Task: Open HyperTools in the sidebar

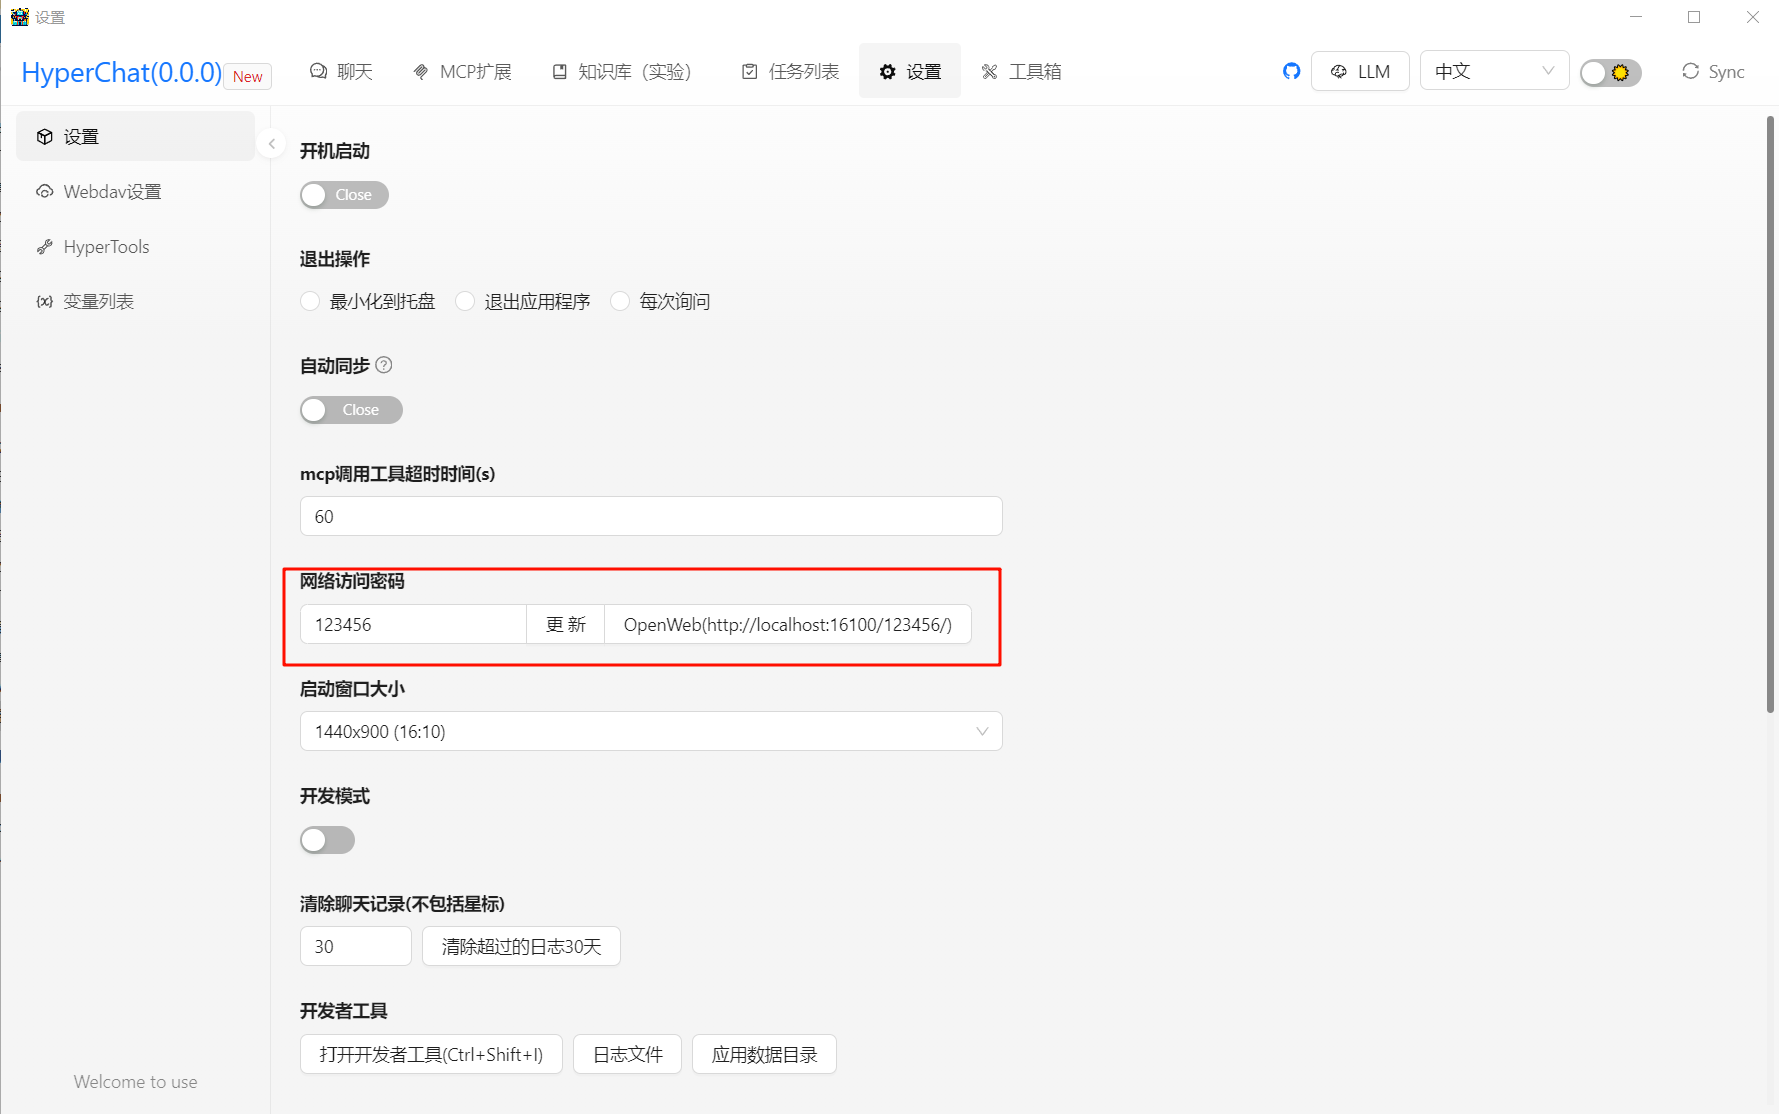Action: (136, 247)
